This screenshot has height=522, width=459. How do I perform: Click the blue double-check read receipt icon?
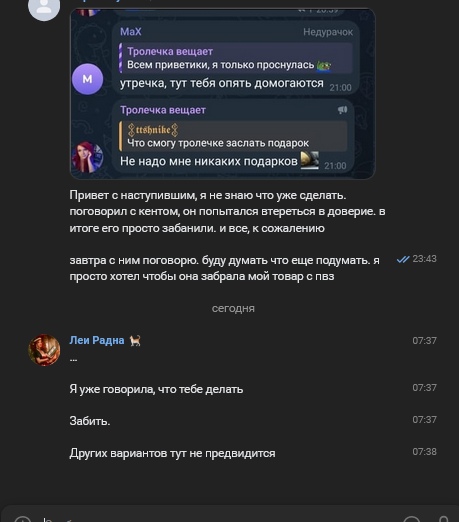click(403, 259)
